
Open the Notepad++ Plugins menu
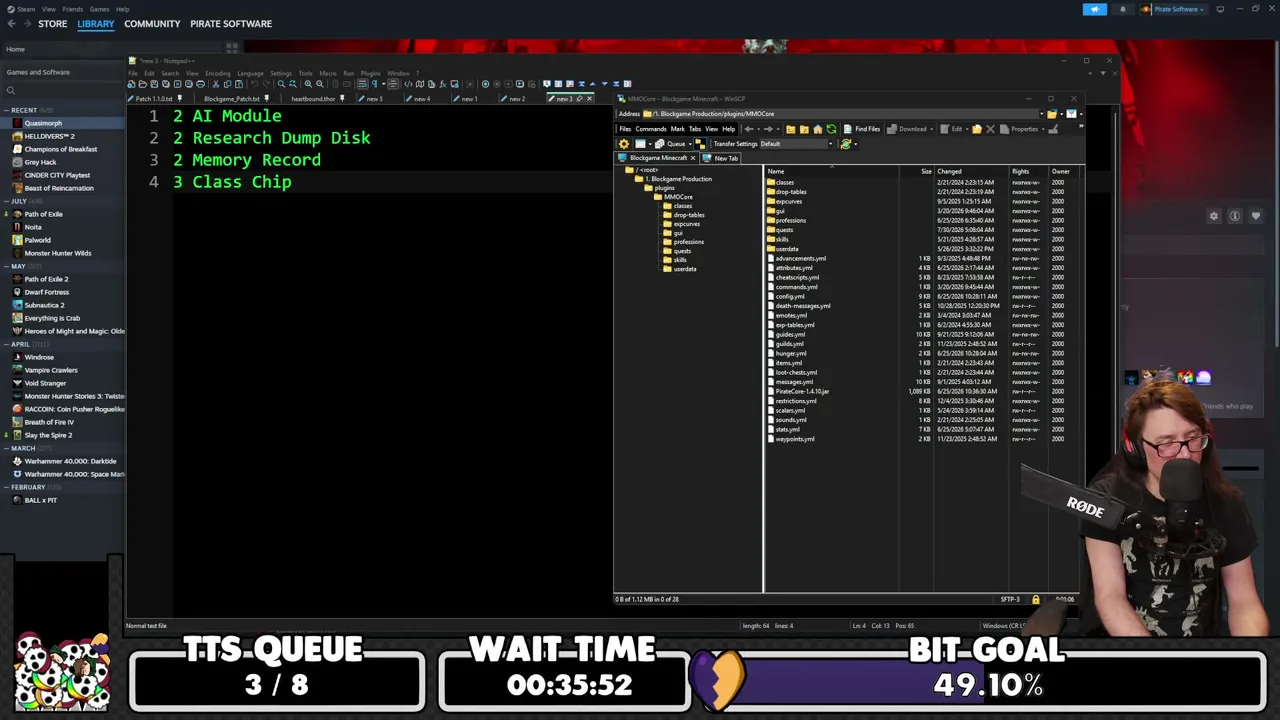pyautogui.click(x=371, y=73)
